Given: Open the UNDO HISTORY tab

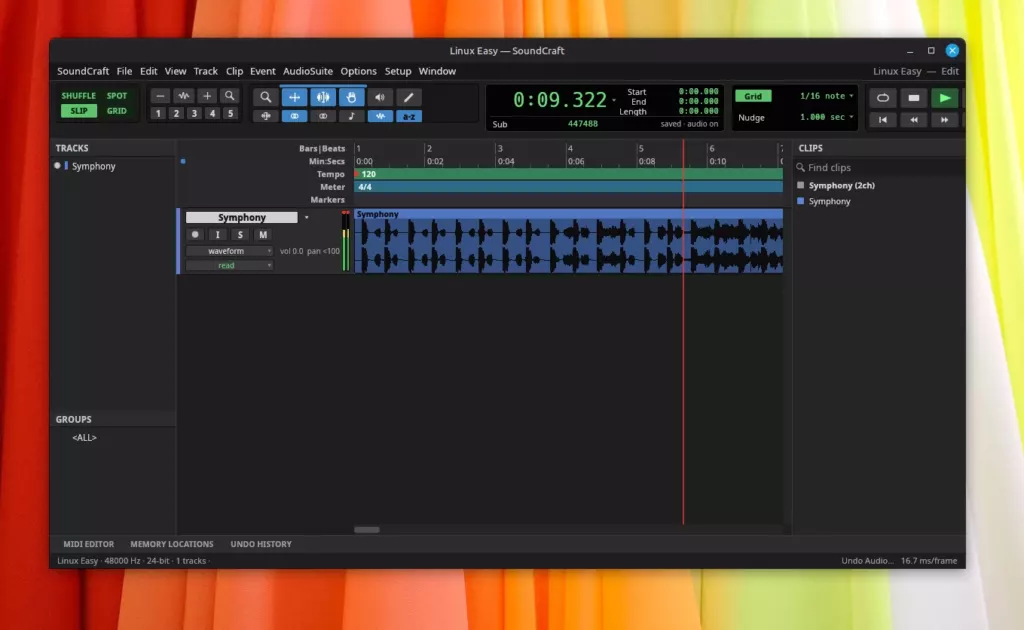Looking at the screenshot, I should [x=261, y=544].
